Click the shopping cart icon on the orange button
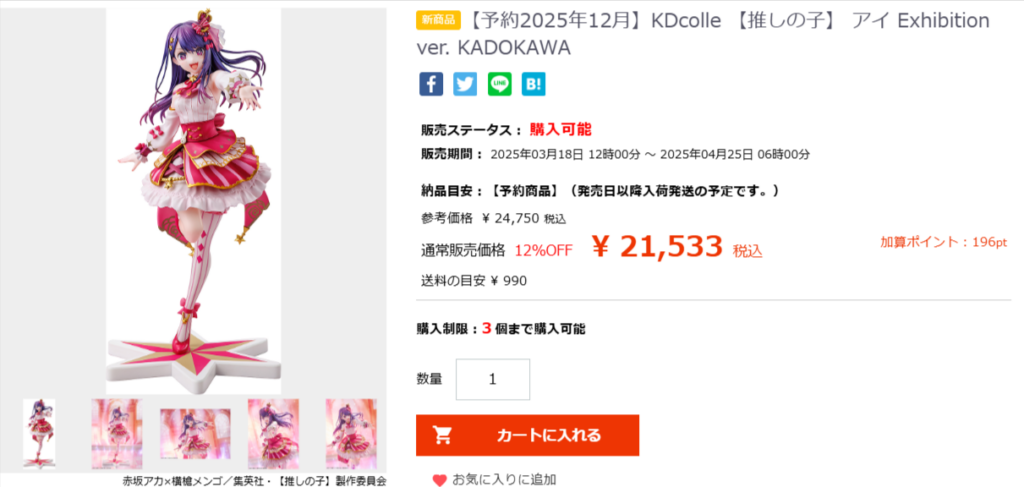The image size is (1024, 487). point(443,435)
